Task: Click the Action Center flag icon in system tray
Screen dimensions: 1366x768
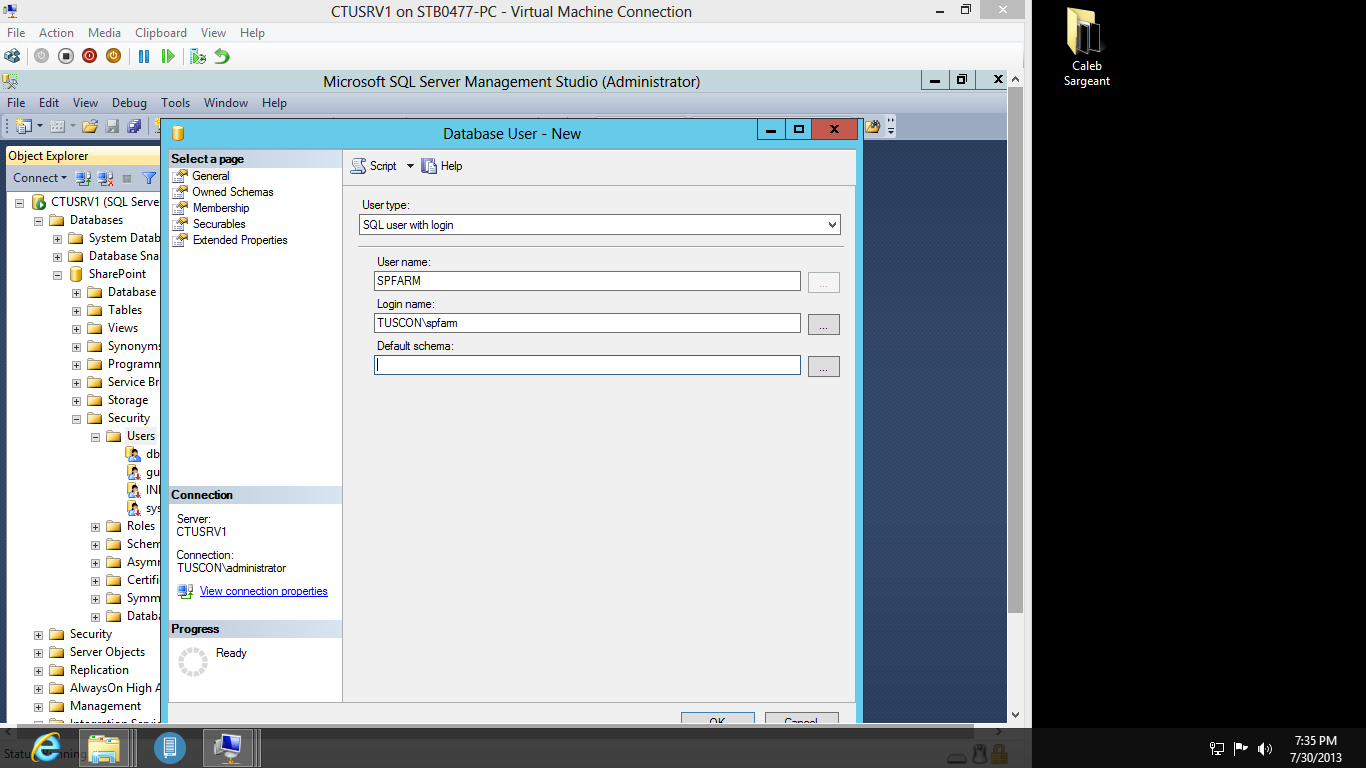Action: coord(1241,748)
